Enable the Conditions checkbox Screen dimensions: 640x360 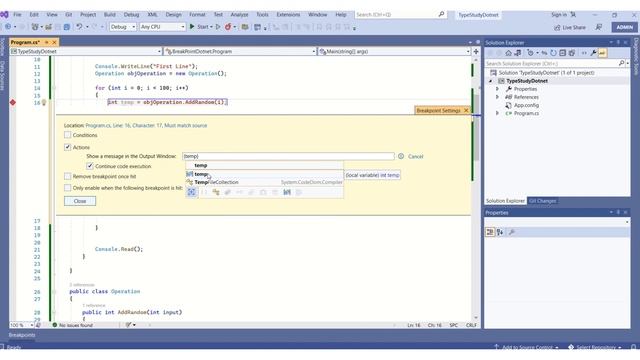click(x=68, y=135)
